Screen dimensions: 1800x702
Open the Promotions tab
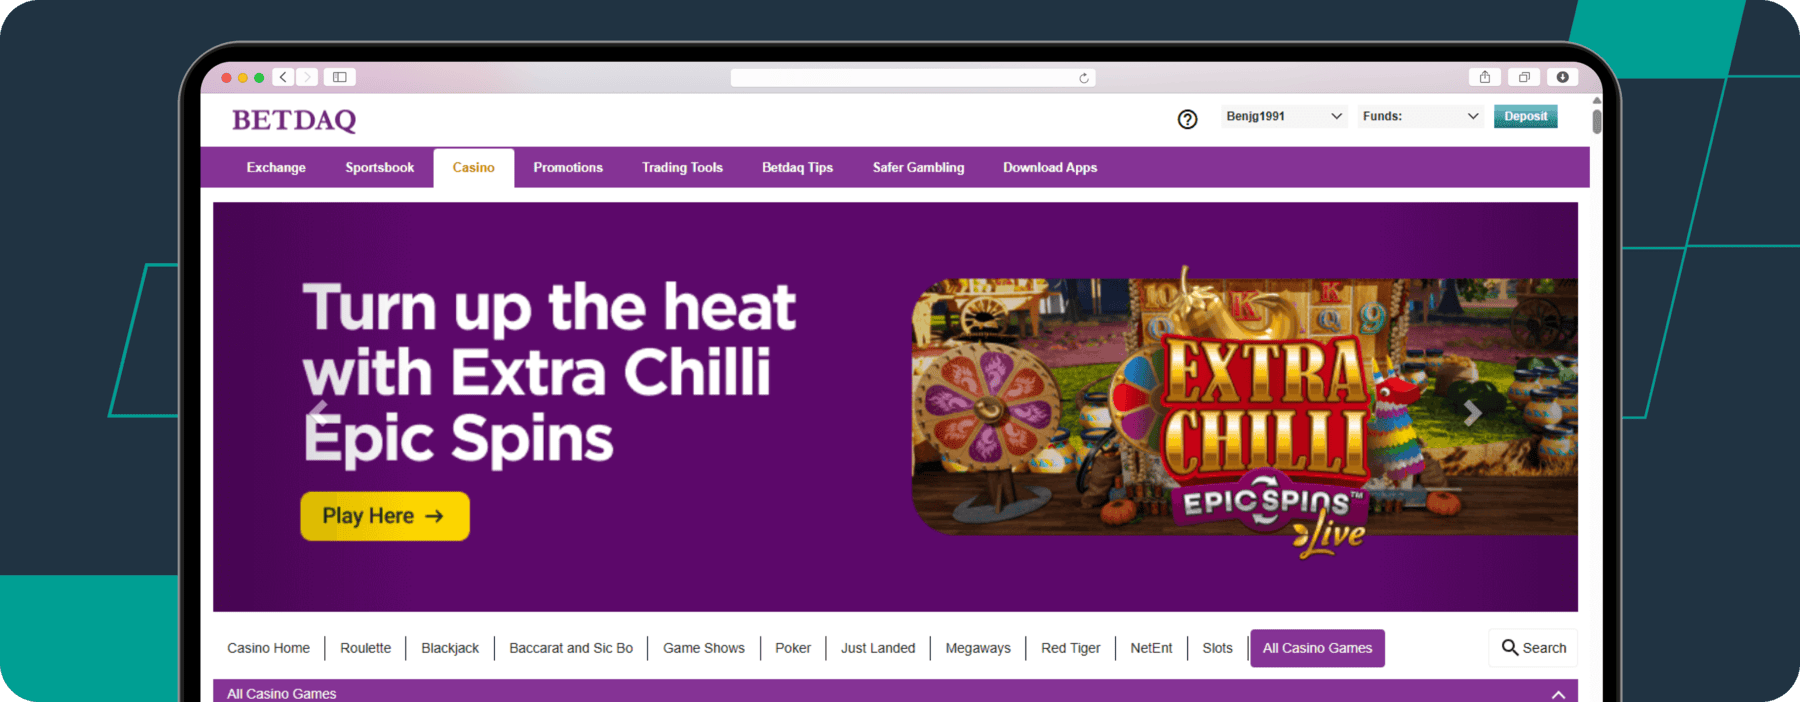pyautogui.click(x=568, y=168)
